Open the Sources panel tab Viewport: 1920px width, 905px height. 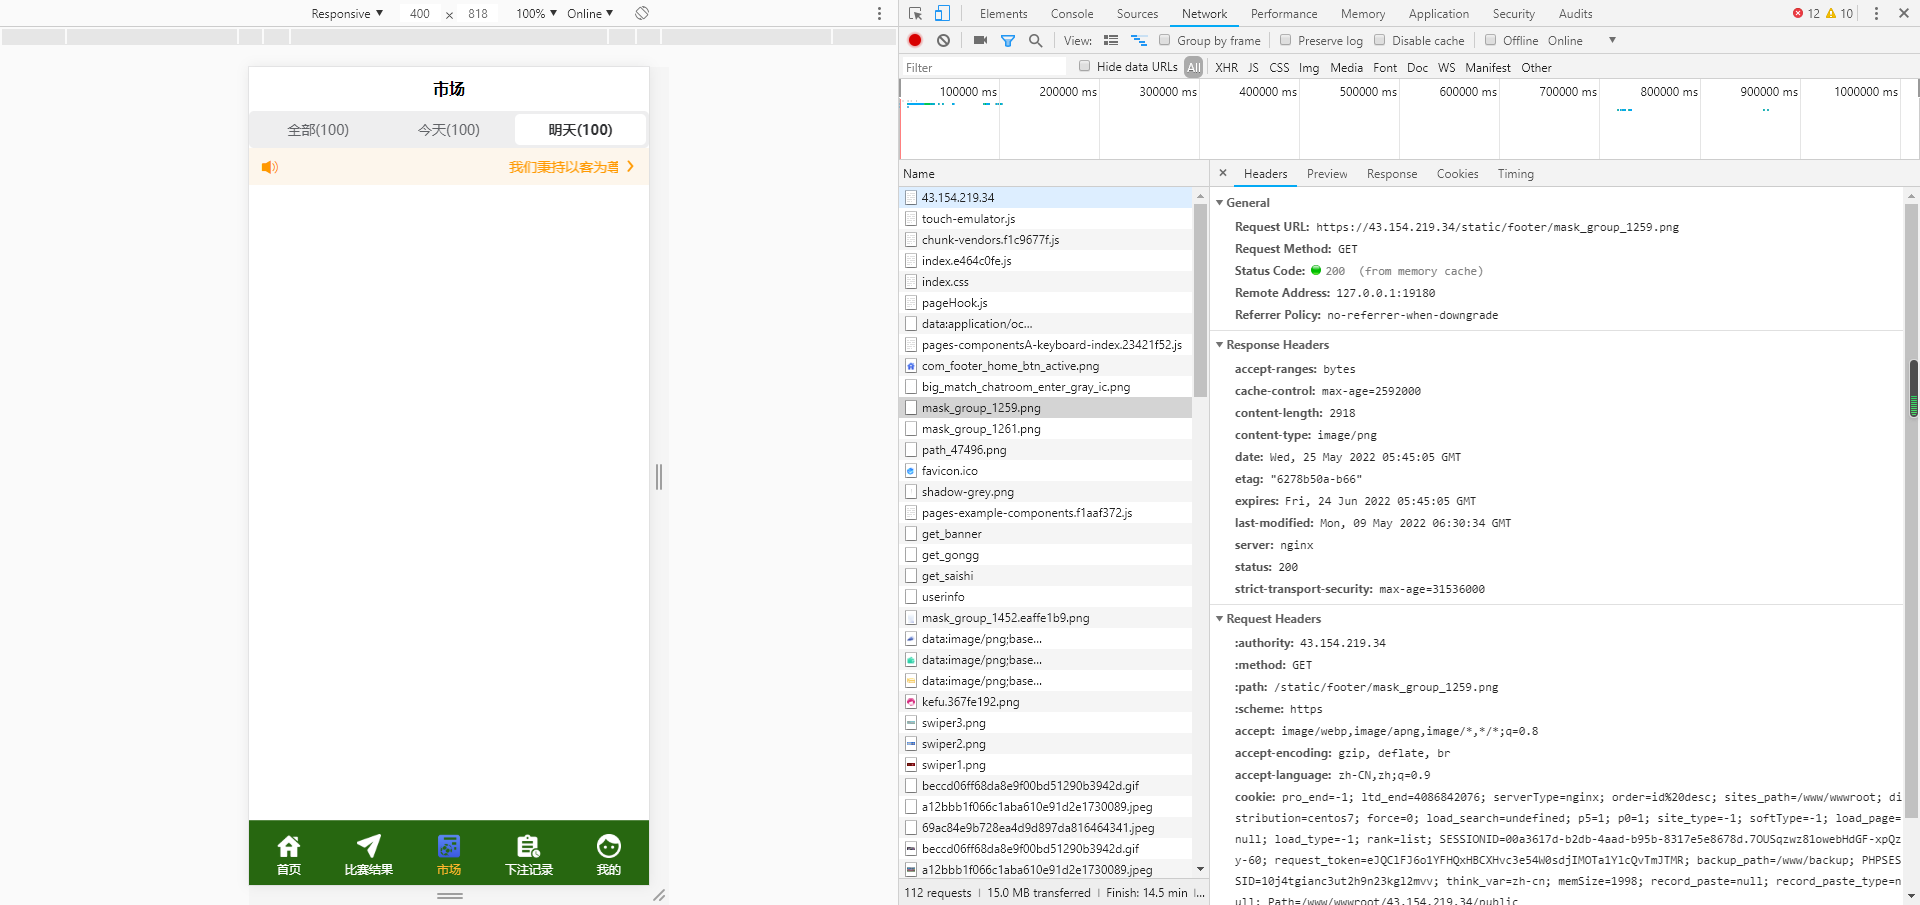pos(1137,13)
